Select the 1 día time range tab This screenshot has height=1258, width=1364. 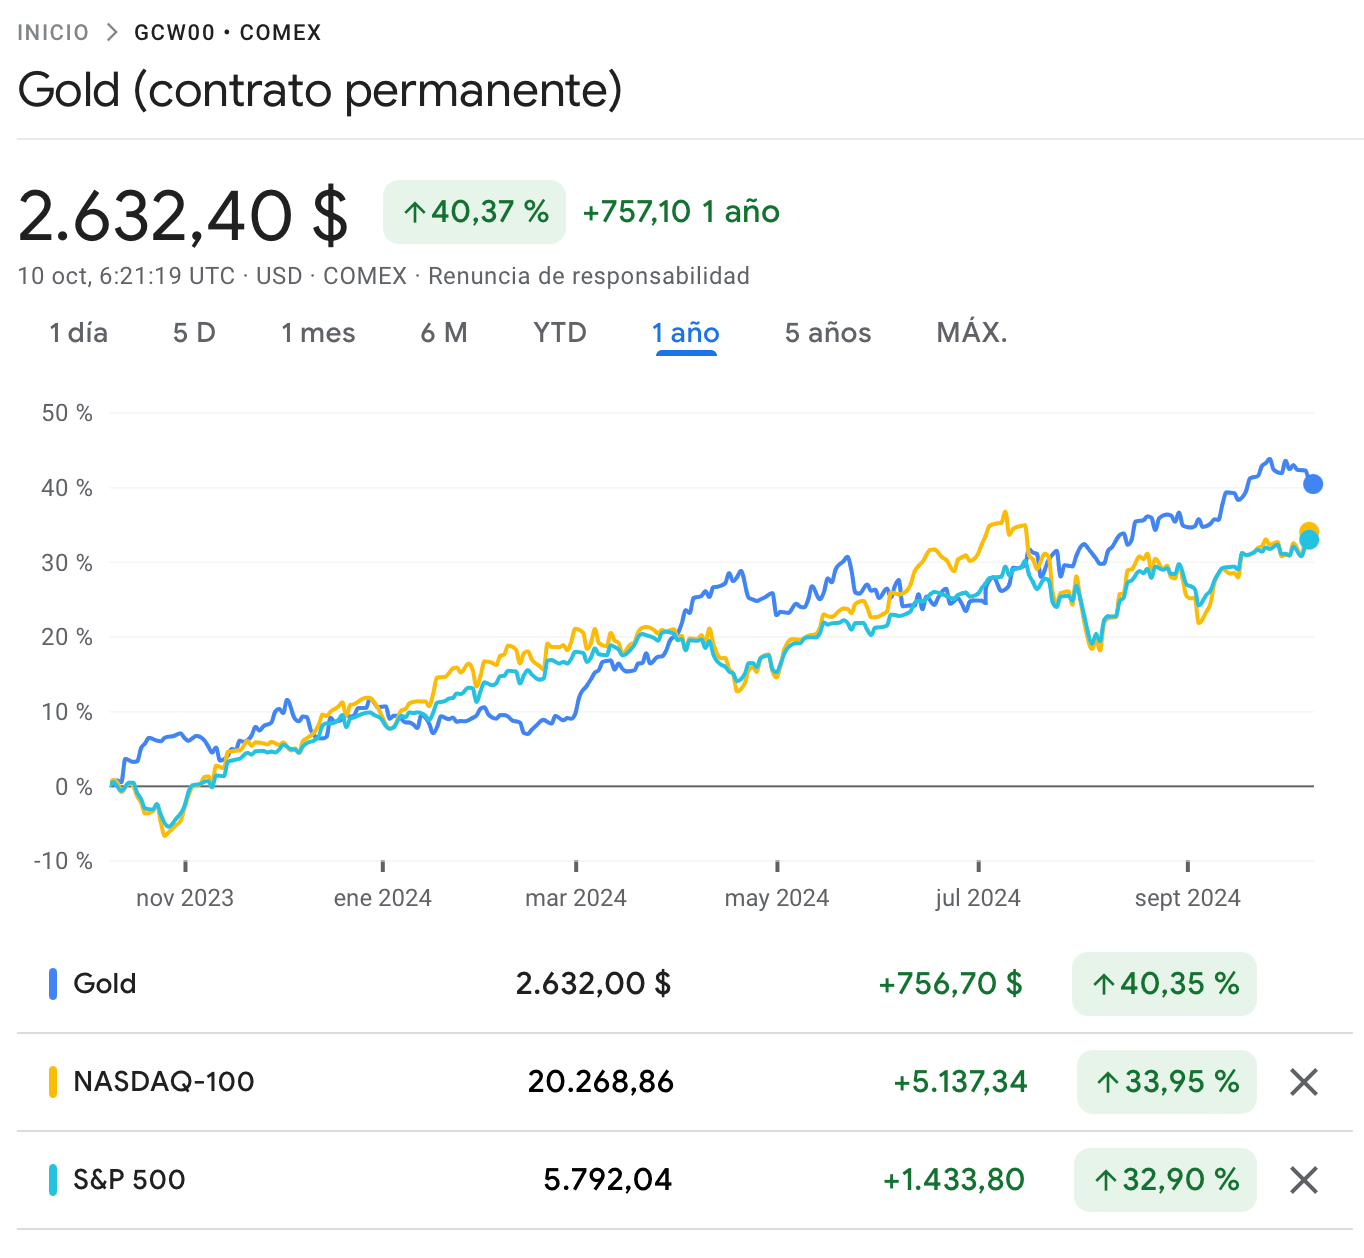(x=79, y=333)
